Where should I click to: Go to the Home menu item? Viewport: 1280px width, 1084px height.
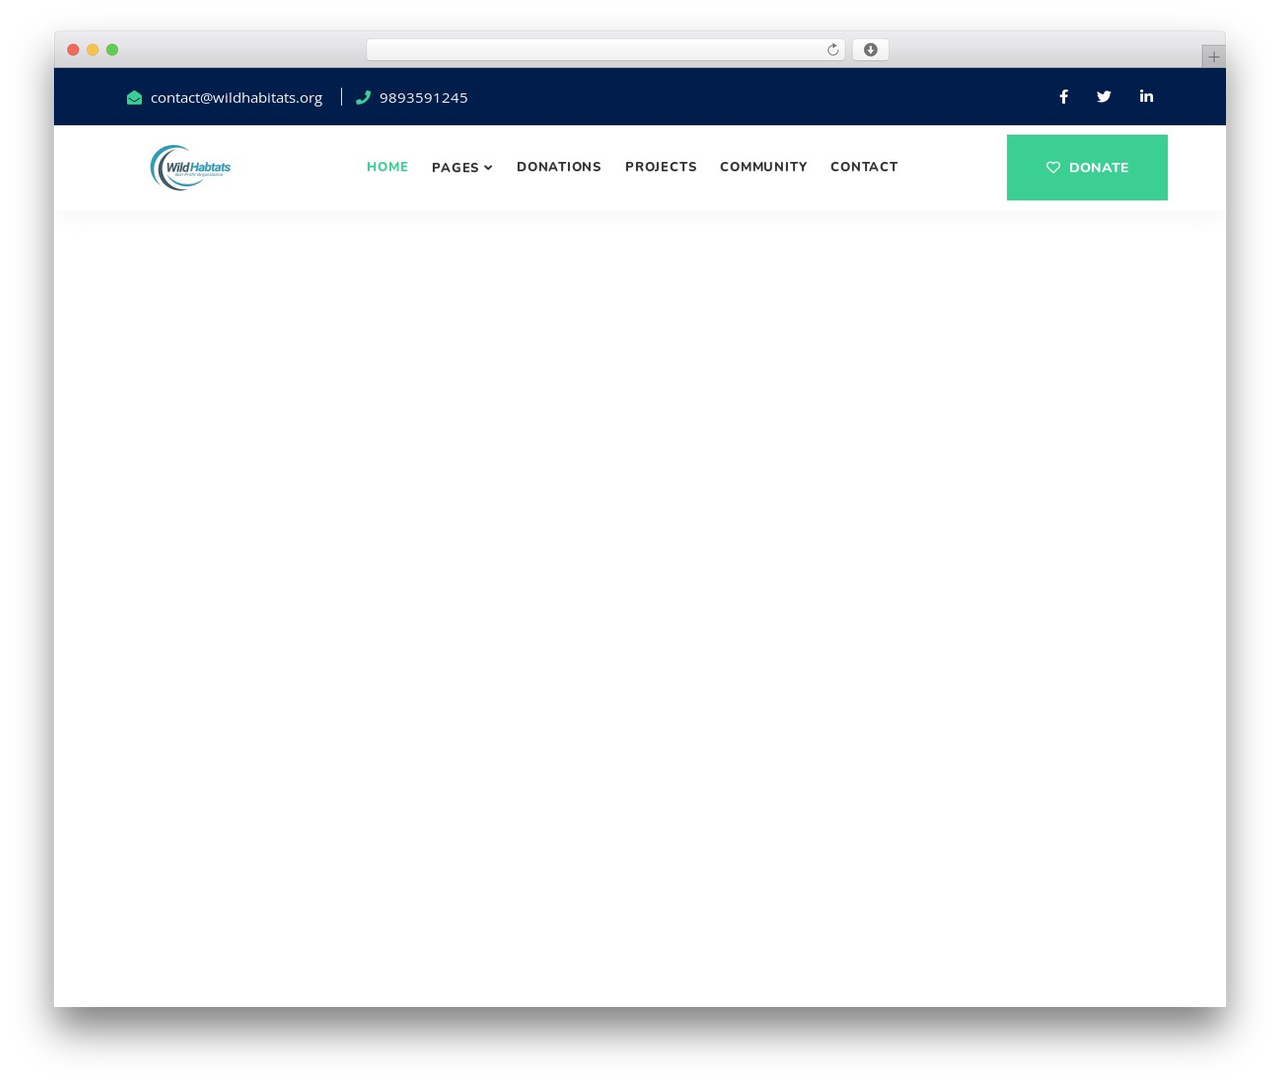click(387, 167)
